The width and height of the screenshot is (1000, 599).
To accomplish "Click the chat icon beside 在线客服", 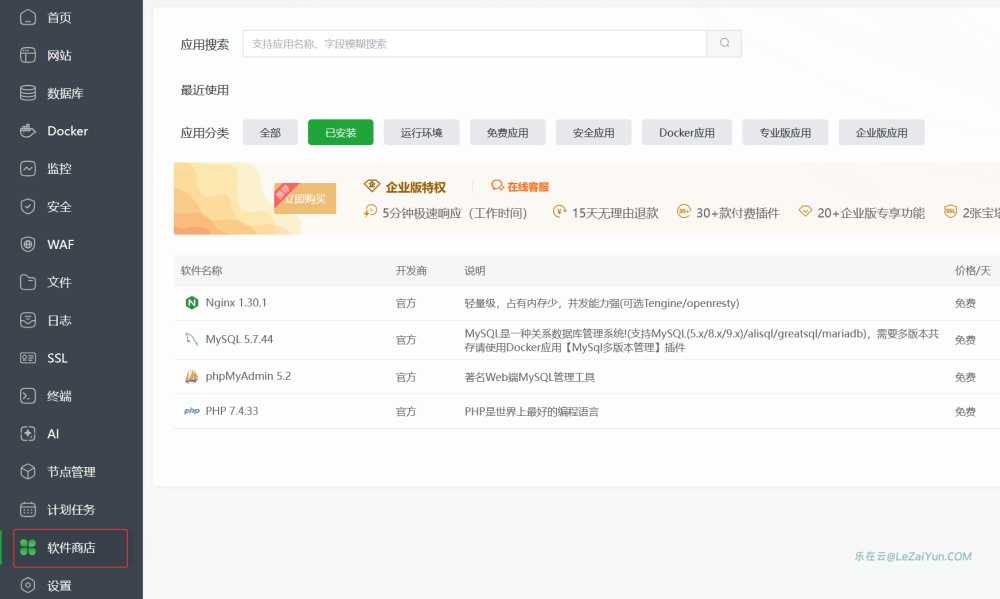I will pos(497,186).
